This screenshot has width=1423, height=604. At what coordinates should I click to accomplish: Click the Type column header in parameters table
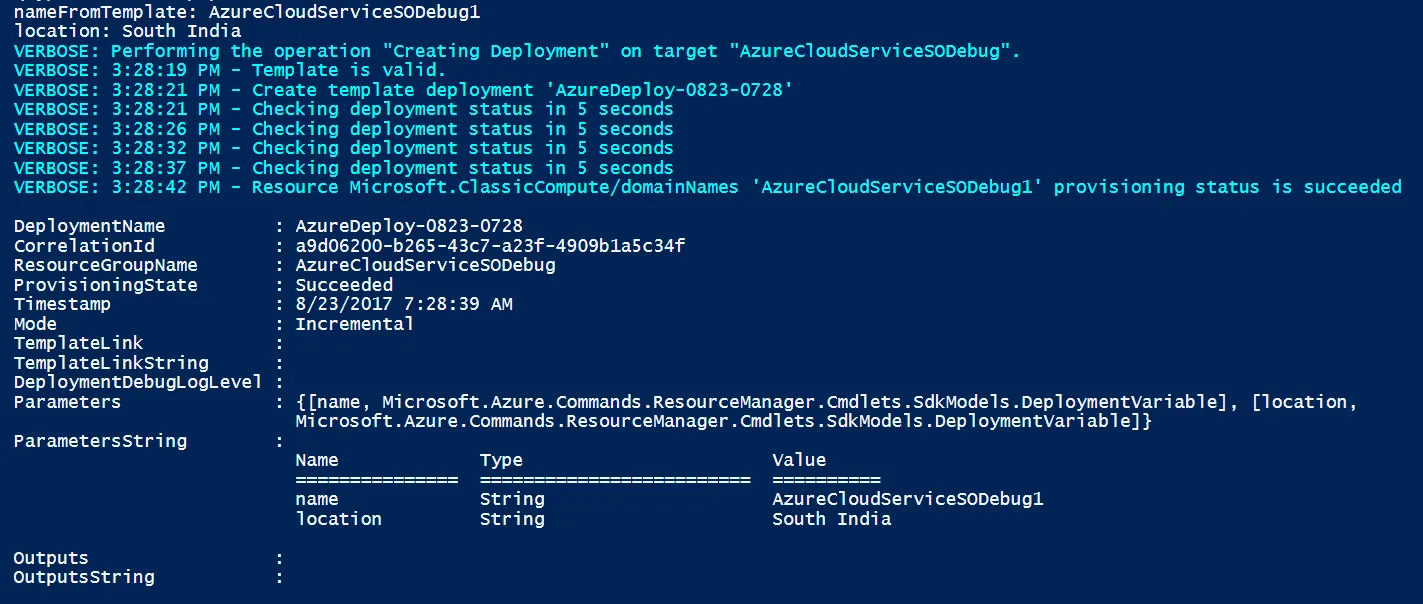501,460
